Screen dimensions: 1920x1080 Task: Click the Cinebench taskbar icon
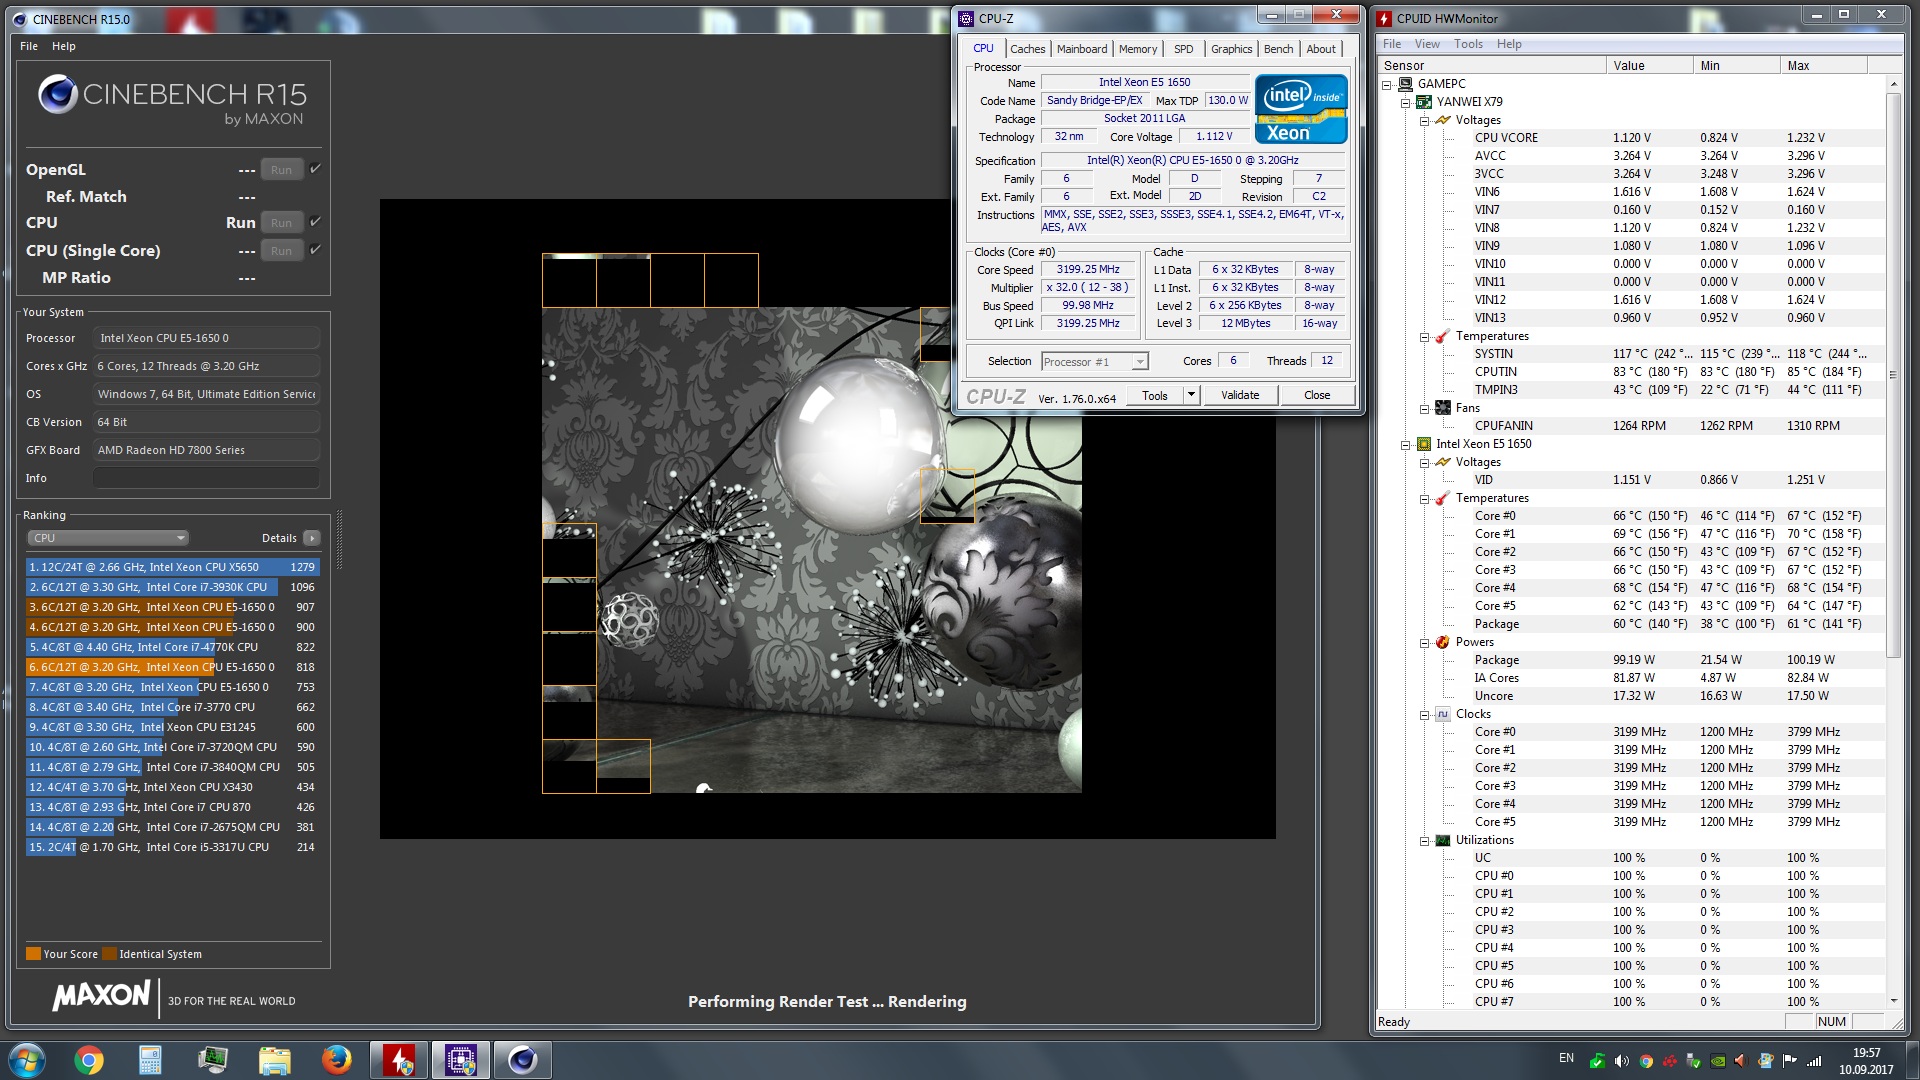522,1060
